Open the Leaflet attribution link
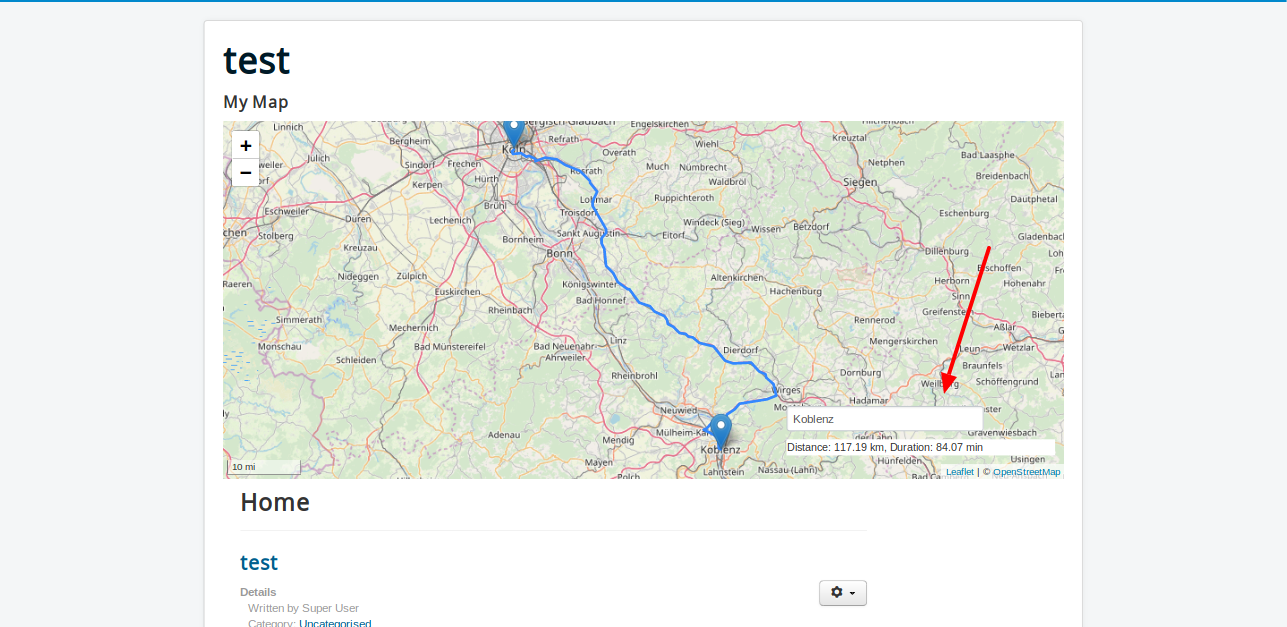The height and width of the screenshot is (627, 1287). [x=960, y=472]
